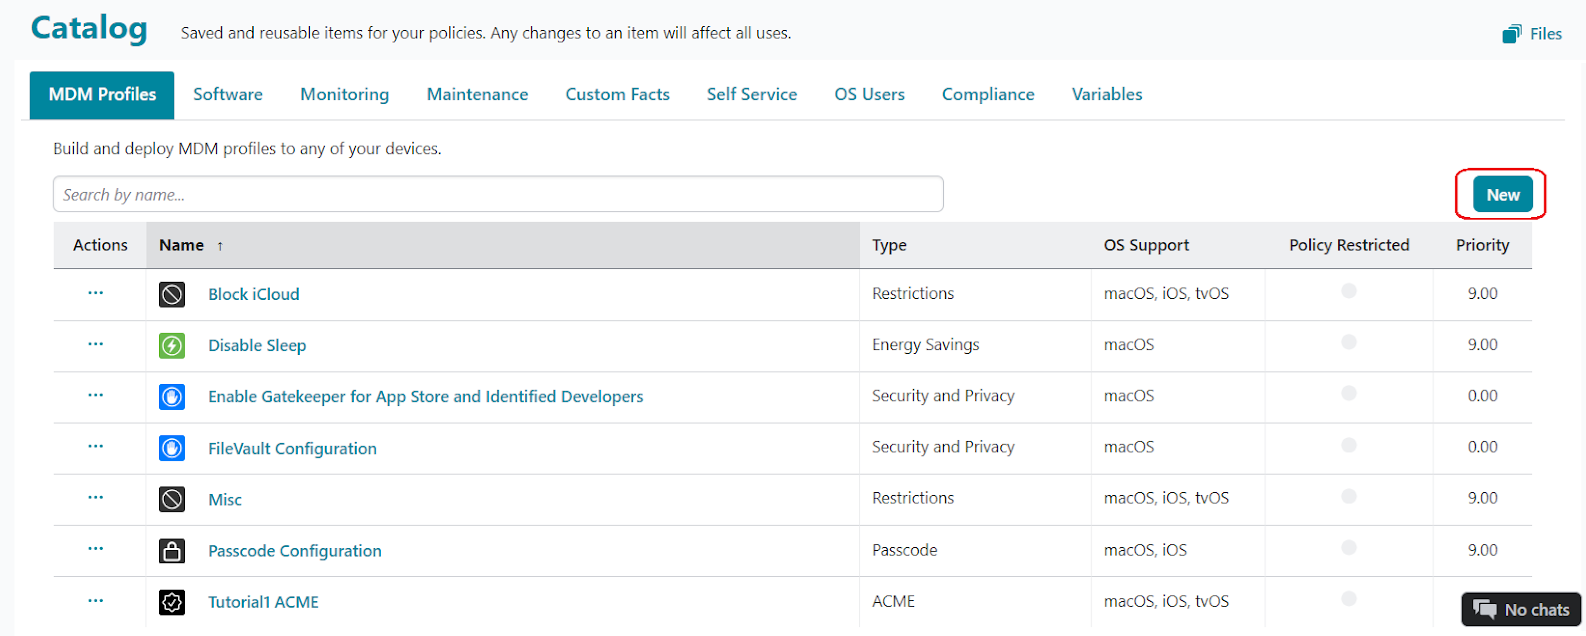Screen dimensions: 1586x636
Task: Click priority 0.00 in Enable Gatekeeper row
Action: coord(1483,396)
